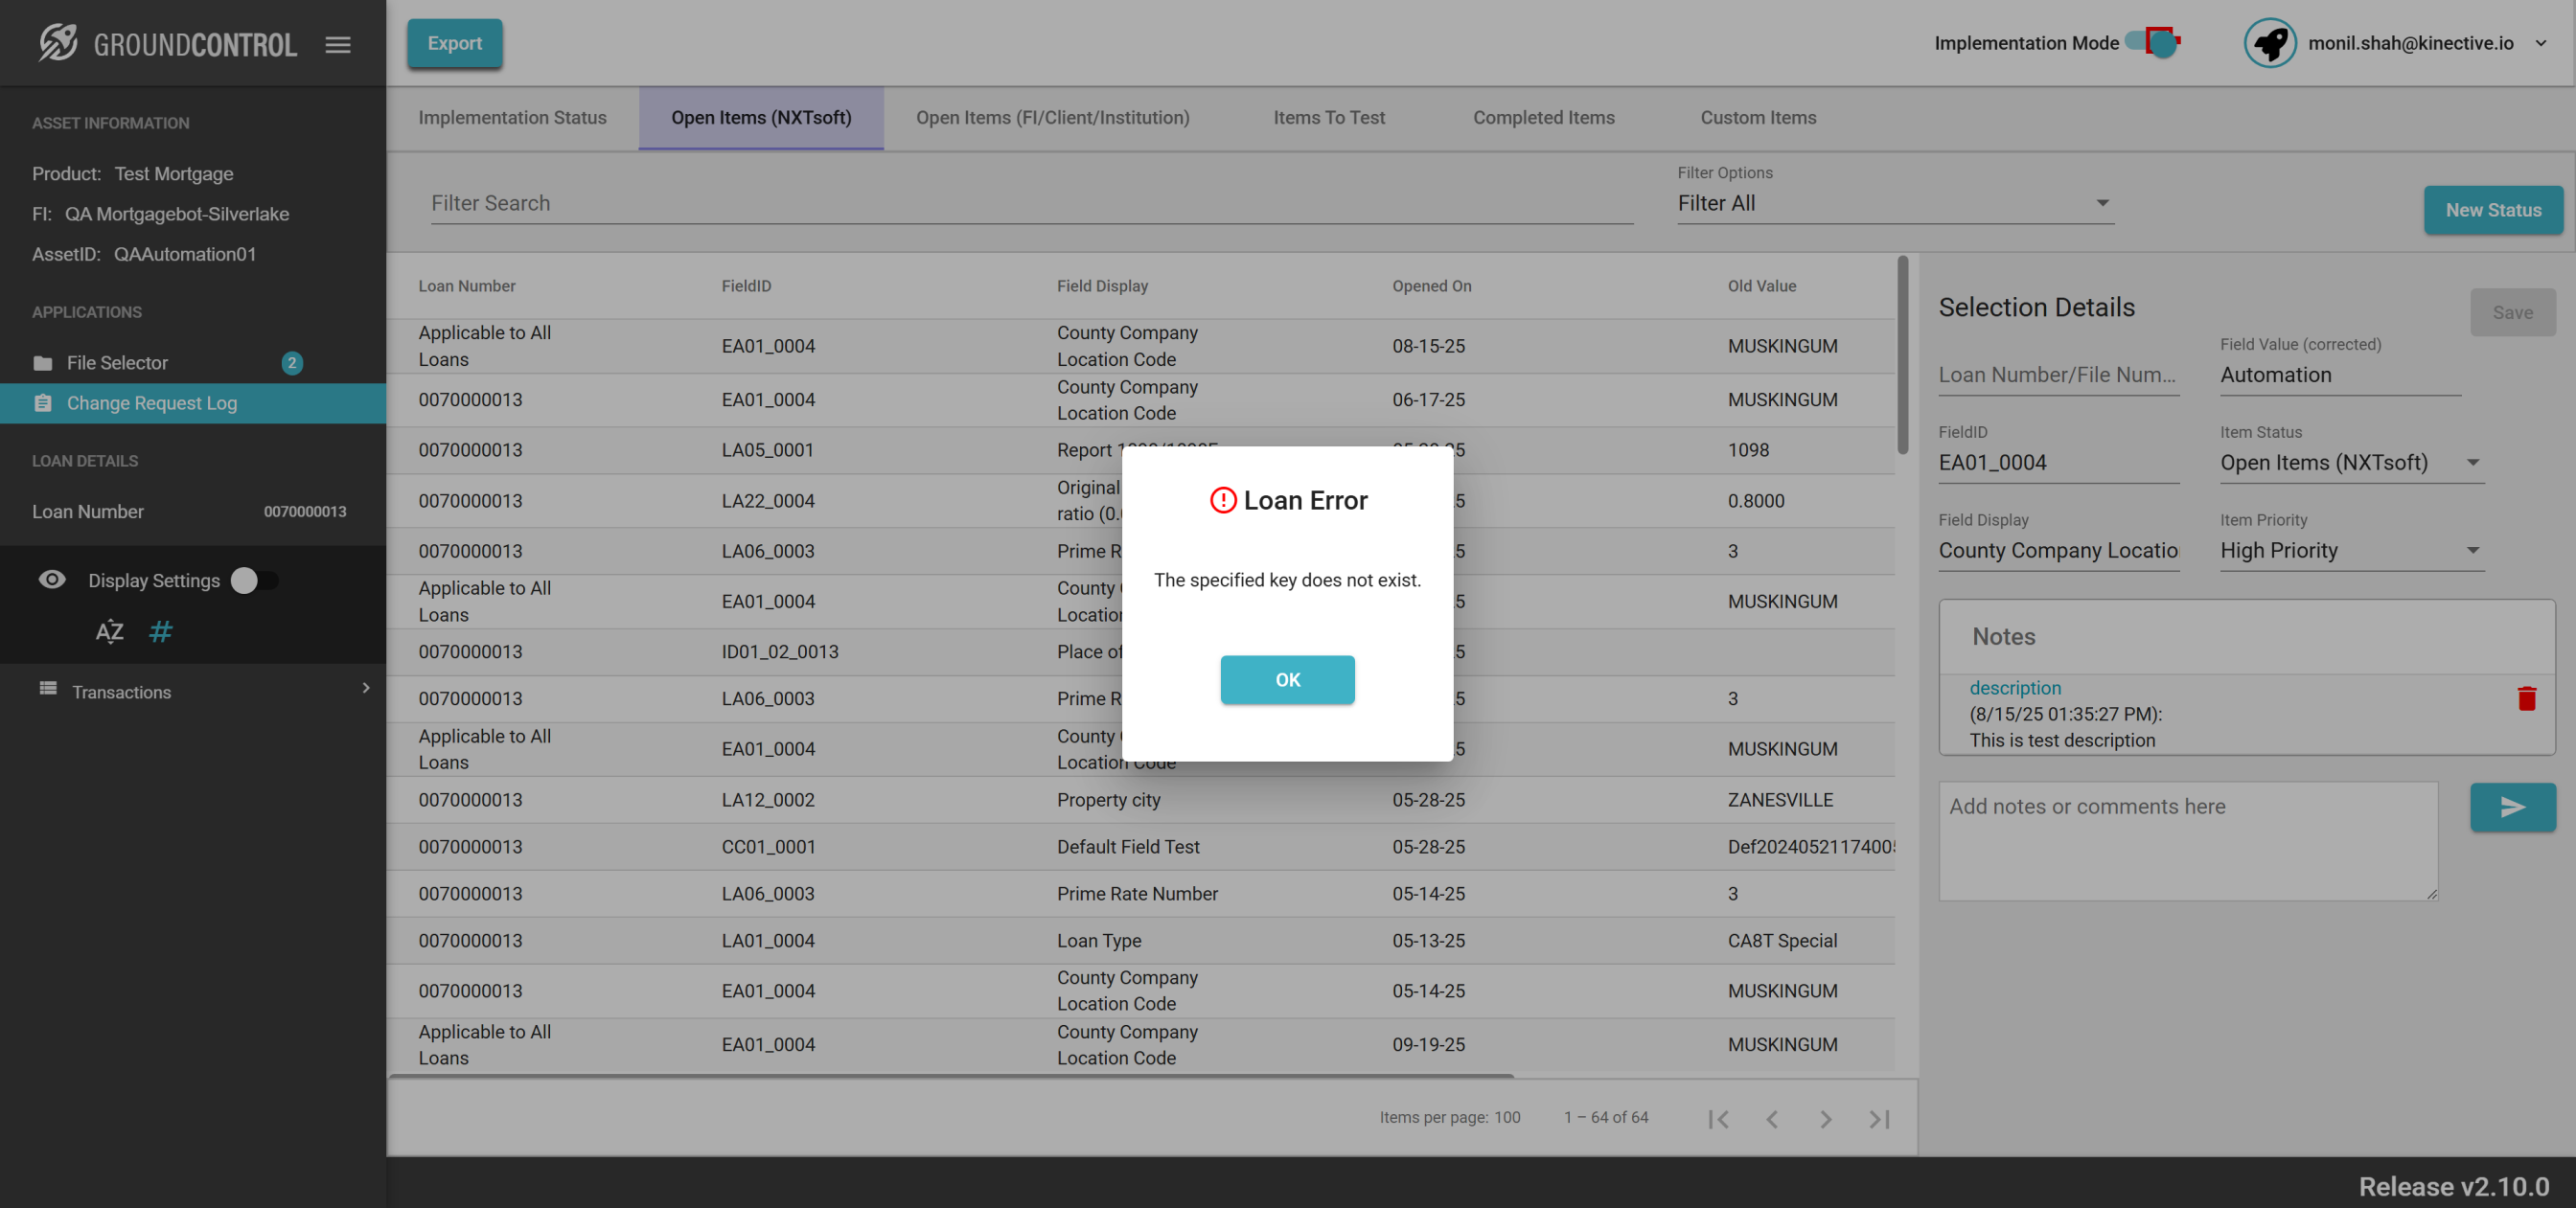Click OK in Loan Error dialog
This screenshot has width=2576, height=1208.
[1287, 680]
